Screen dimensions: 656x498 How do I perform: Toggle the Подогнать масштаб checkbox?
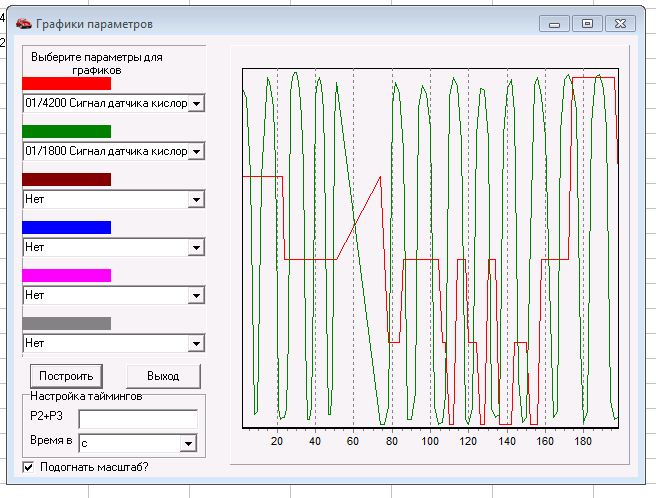pyautogui.click(x=29, y=467)
